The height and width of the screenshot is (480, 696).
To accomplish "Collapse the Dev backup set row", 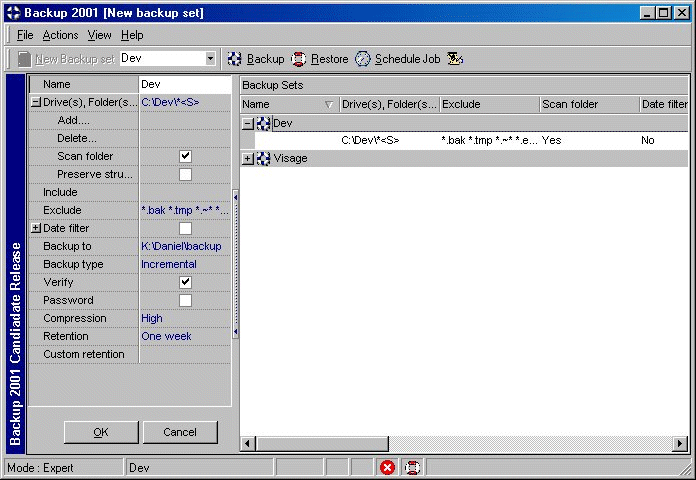I will click(248, 123).
